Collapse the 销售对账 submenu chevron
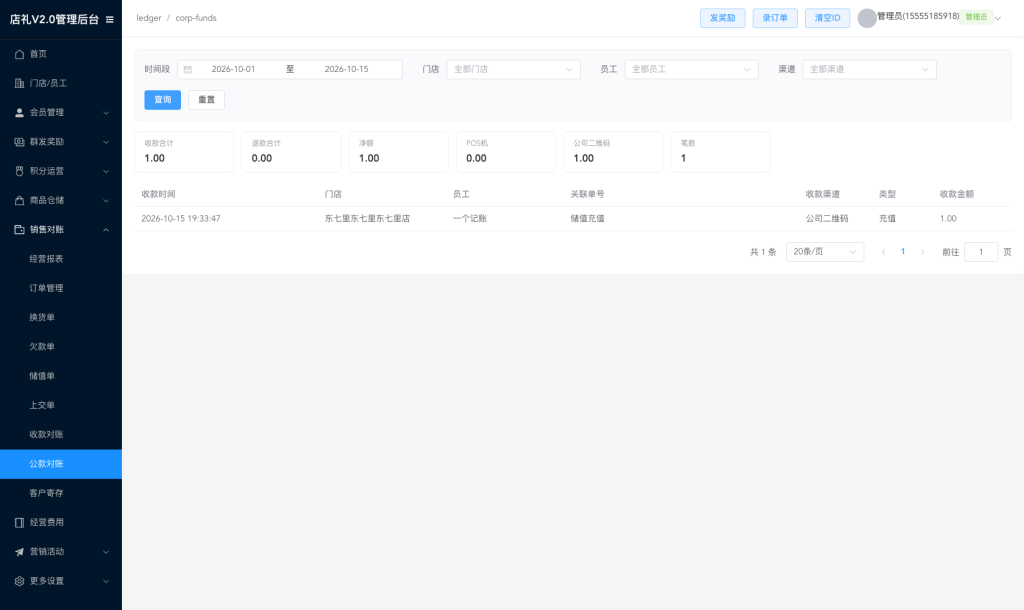1024x610 pixels. (106, 230)
